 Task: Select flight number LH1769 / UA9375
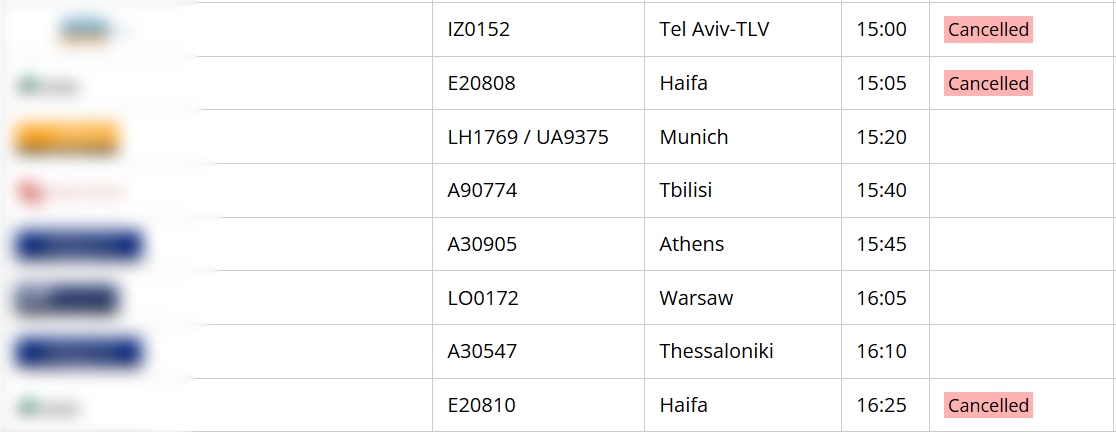tap(527, 137)
